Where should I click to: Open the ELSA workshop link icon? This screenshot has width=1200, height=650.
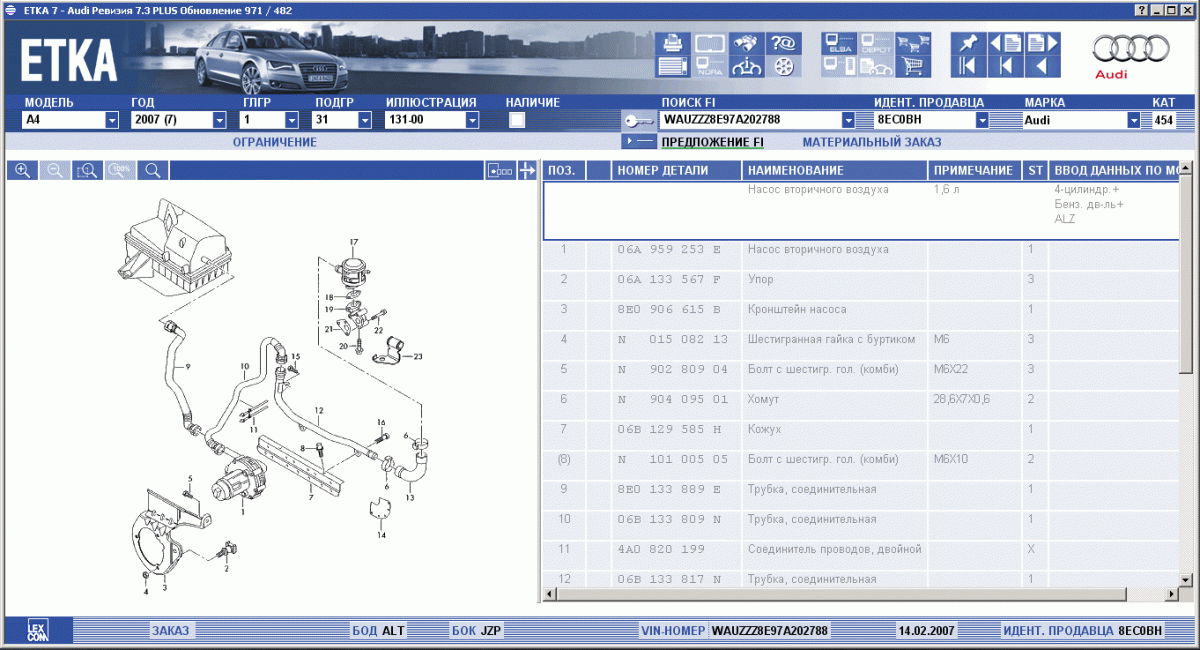point(838,43)
